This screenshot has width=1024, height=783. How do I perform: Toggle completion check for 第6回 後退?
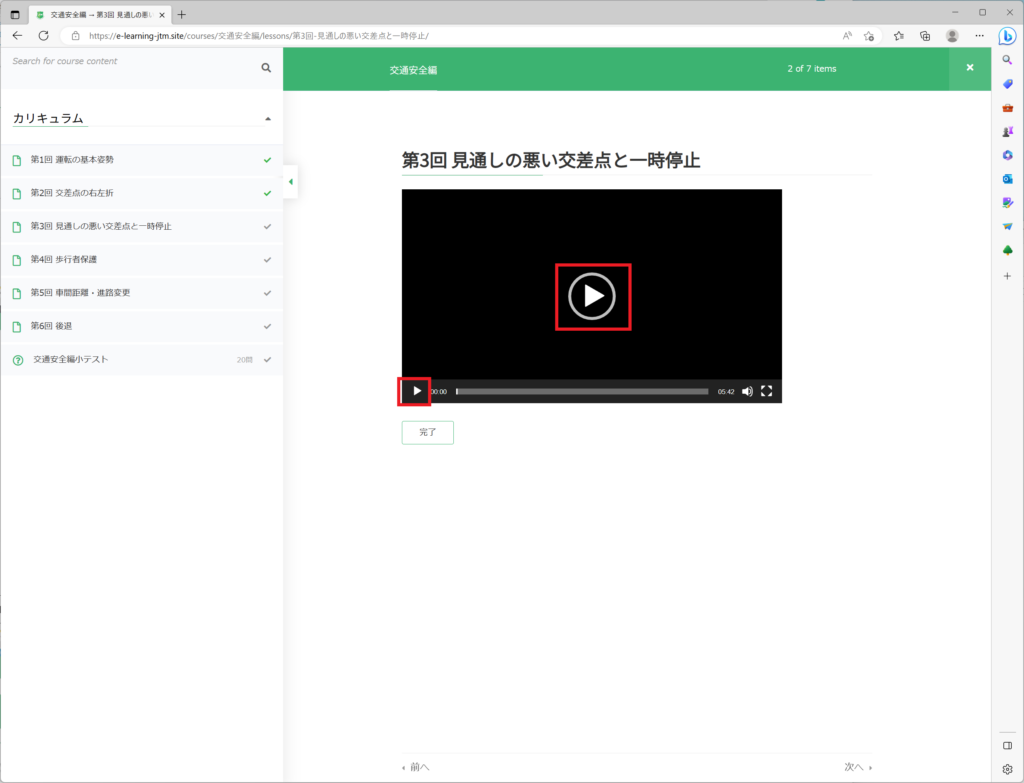267,326
